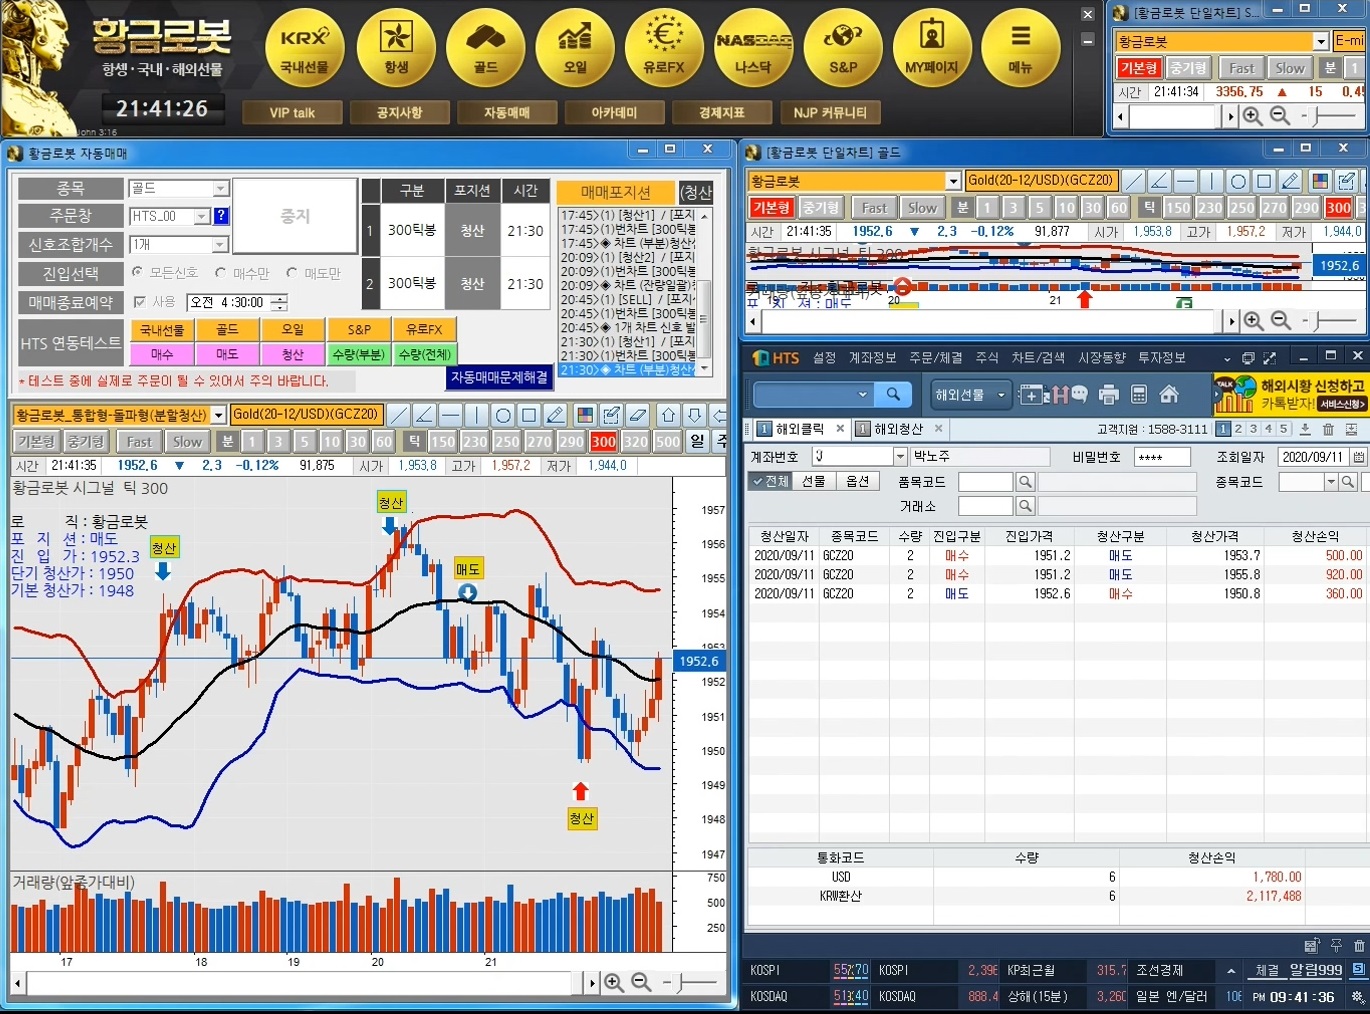
Task: Select the red 300 tick button in main chart
Action: [x=603, y=441]
